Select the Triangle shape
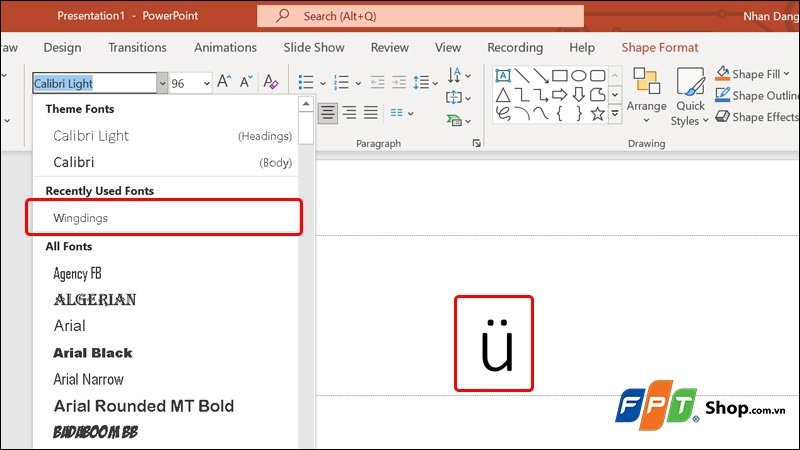The width and height of the screenshot is (800, 450). click(503, 95)
